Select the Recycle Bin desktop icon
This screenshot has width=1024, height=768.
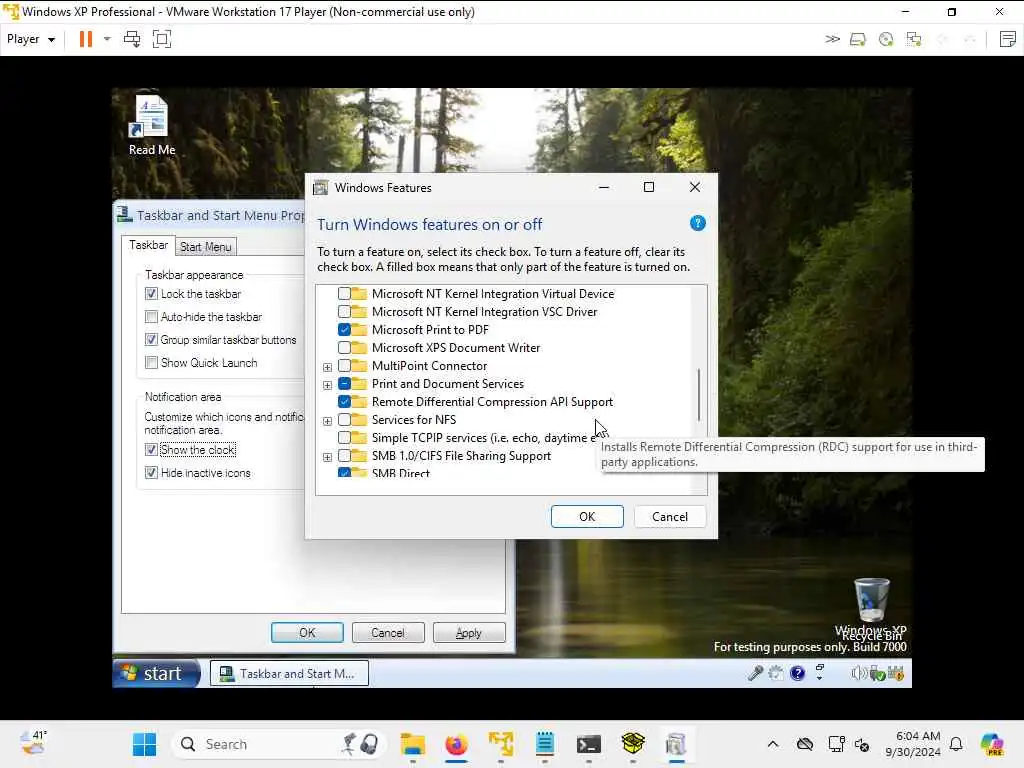[x=872, y=607]
